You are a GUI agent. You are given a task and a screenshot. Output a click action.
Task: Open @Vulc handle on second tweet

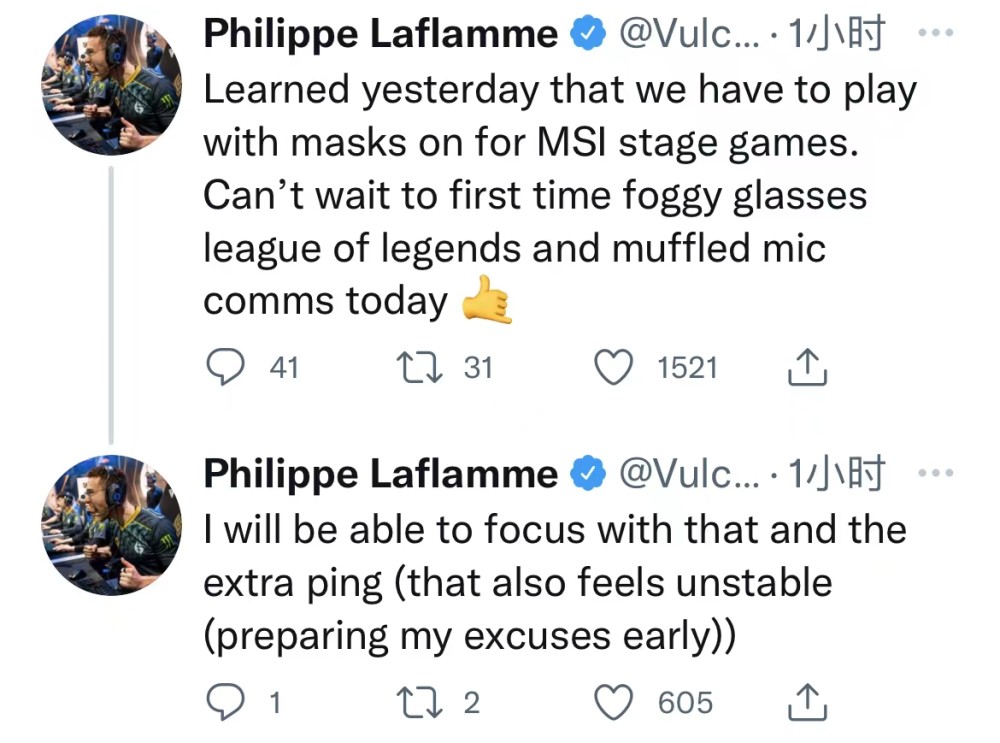(688, 473)
